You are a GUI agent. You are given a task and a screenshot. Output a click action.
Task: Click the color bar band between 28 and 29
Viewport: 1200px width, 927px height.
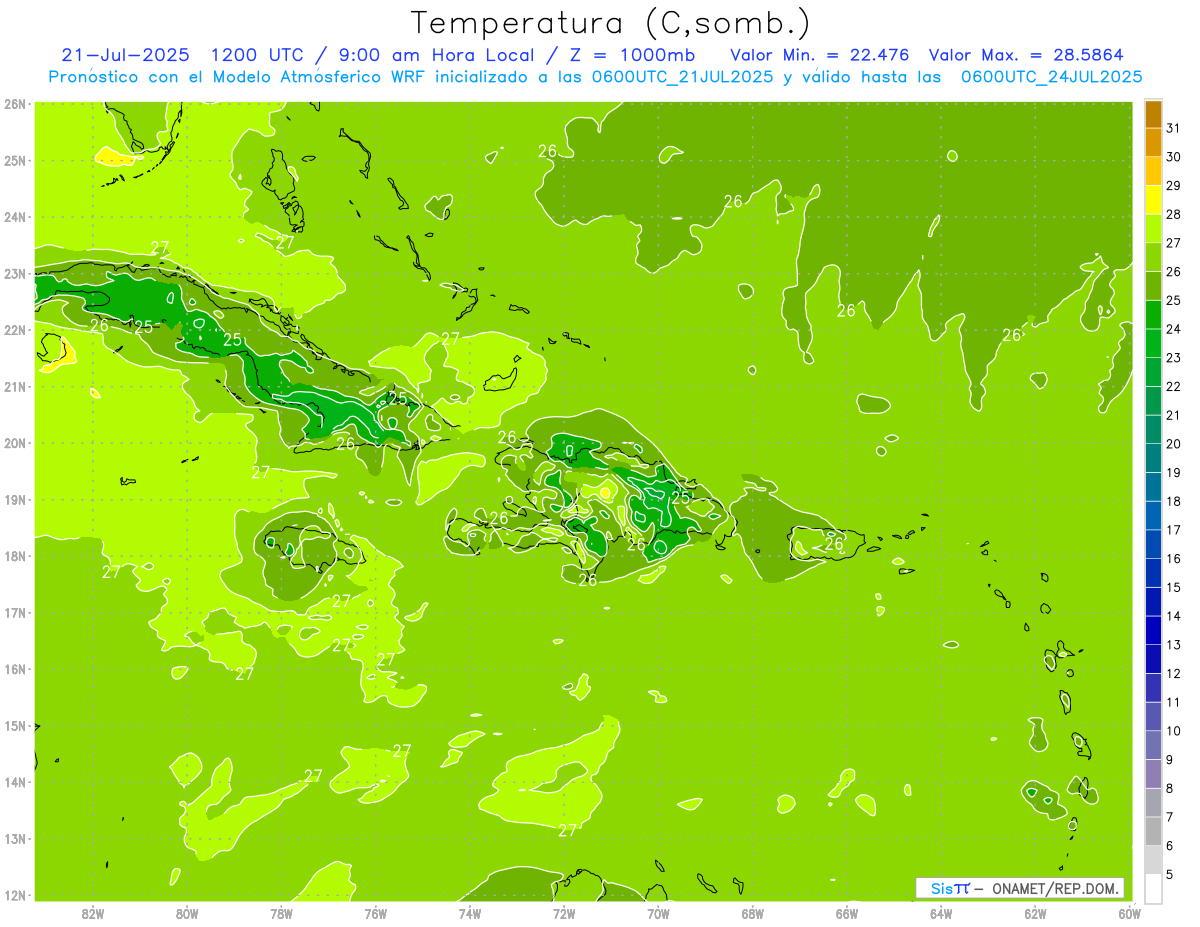(1154, 200)
